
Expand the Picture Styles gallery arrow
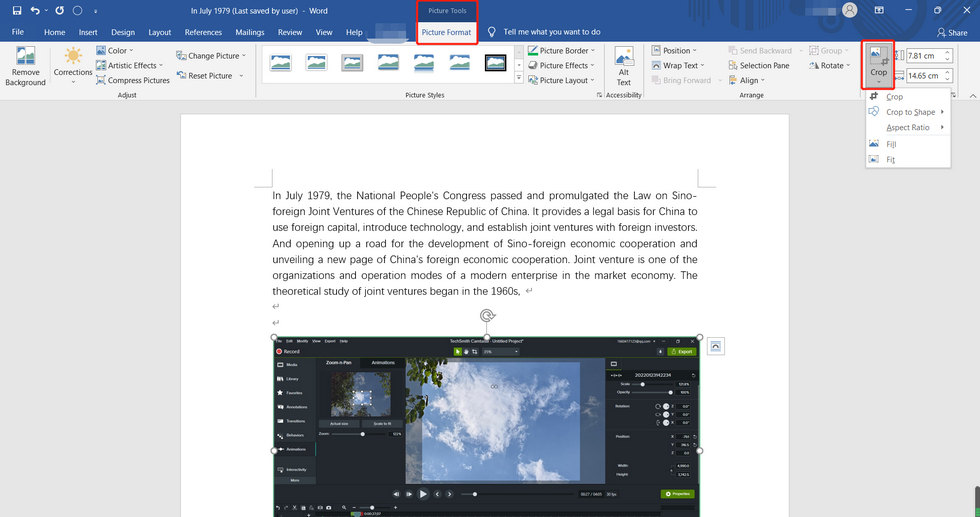[518, 77]
